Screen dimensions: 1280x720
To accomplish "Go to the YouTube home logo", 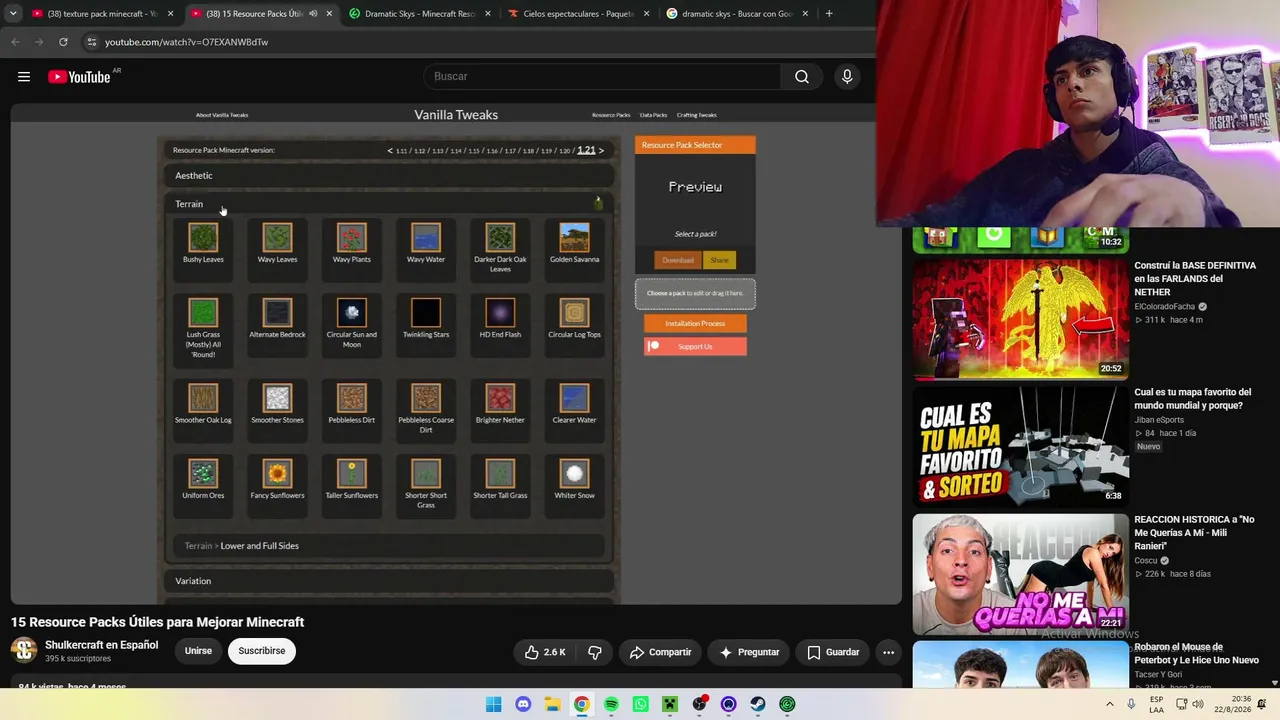I will tap(79, 77).
